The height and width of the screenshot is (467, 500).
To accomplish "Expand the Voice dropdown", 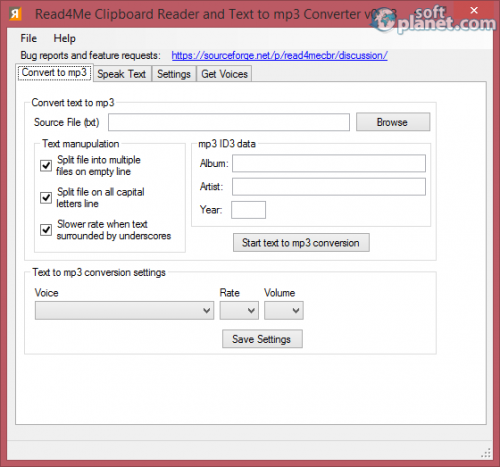I will pos(124,311).
